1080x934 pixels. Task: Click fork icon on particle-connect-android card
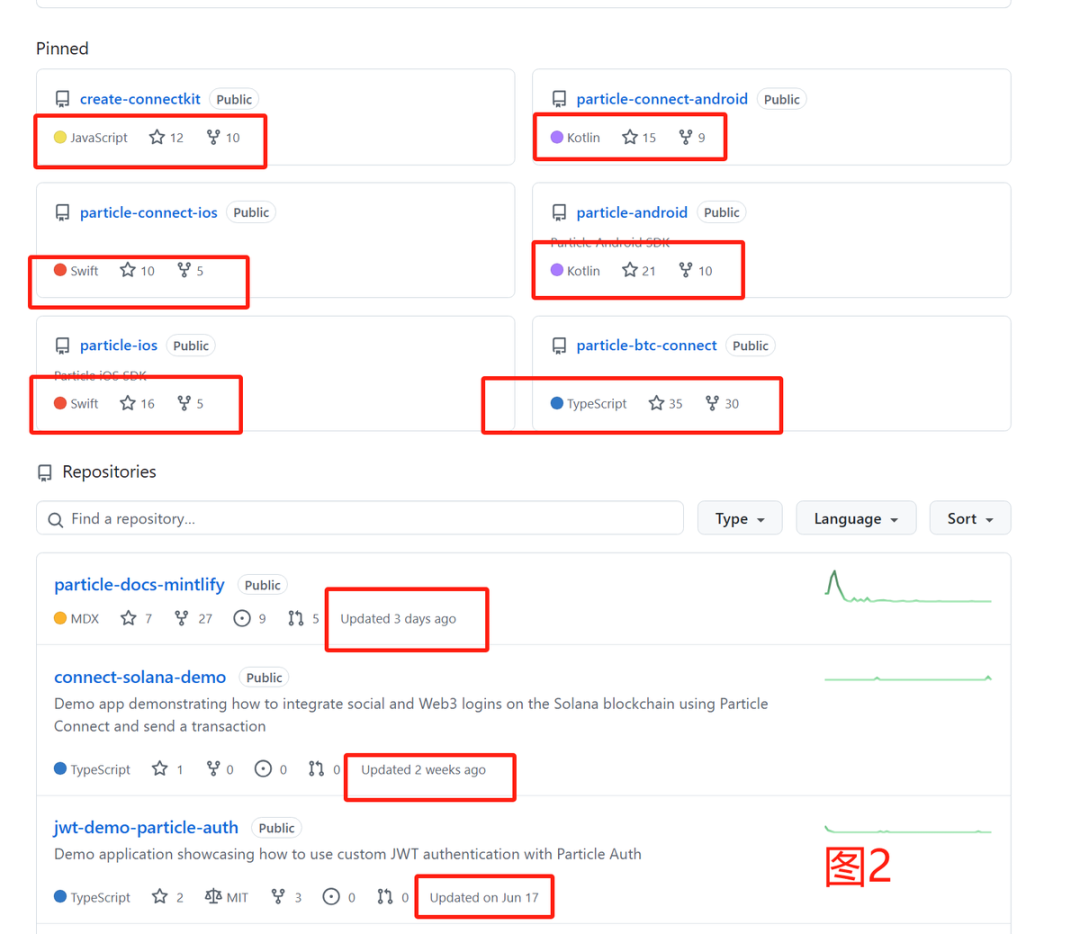point(685,137)
